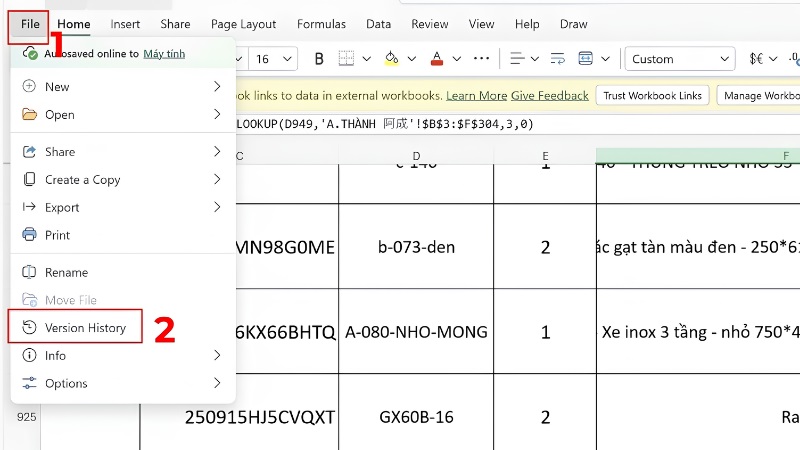Apply the red font color icon

point(437,59)
